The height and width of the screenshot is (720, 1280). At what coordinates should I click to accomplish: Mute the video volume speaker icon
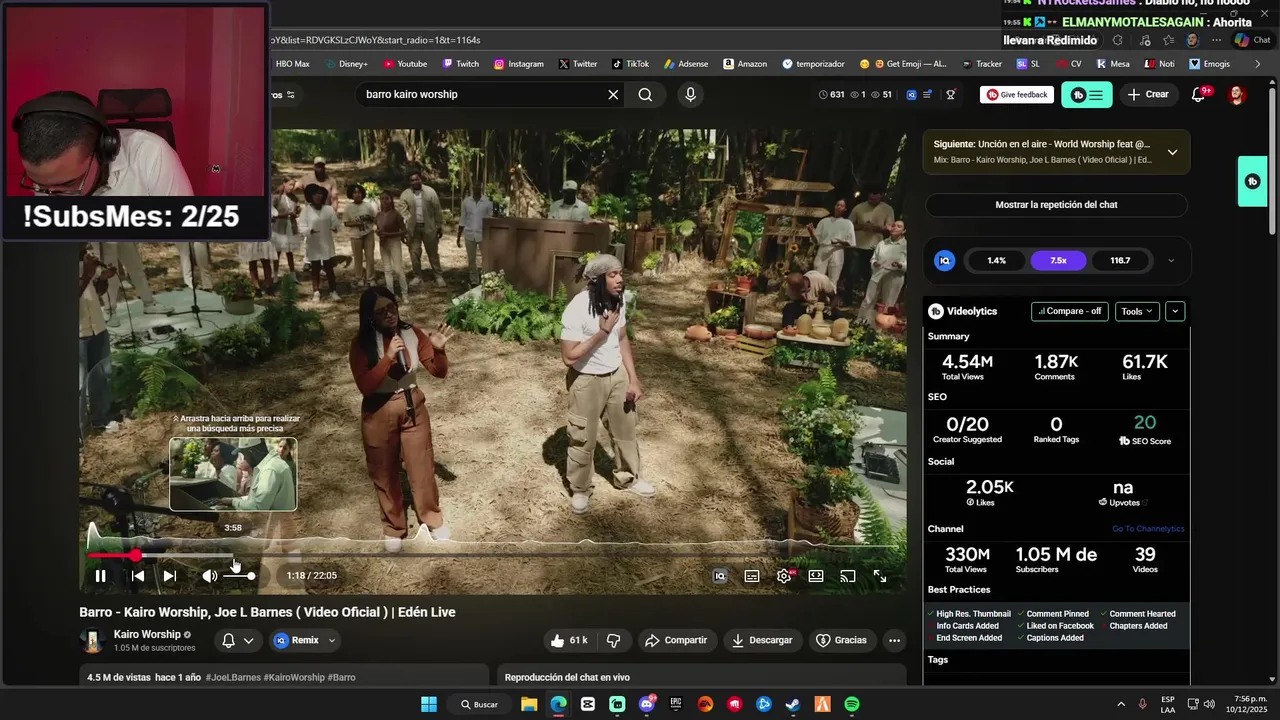209,576
